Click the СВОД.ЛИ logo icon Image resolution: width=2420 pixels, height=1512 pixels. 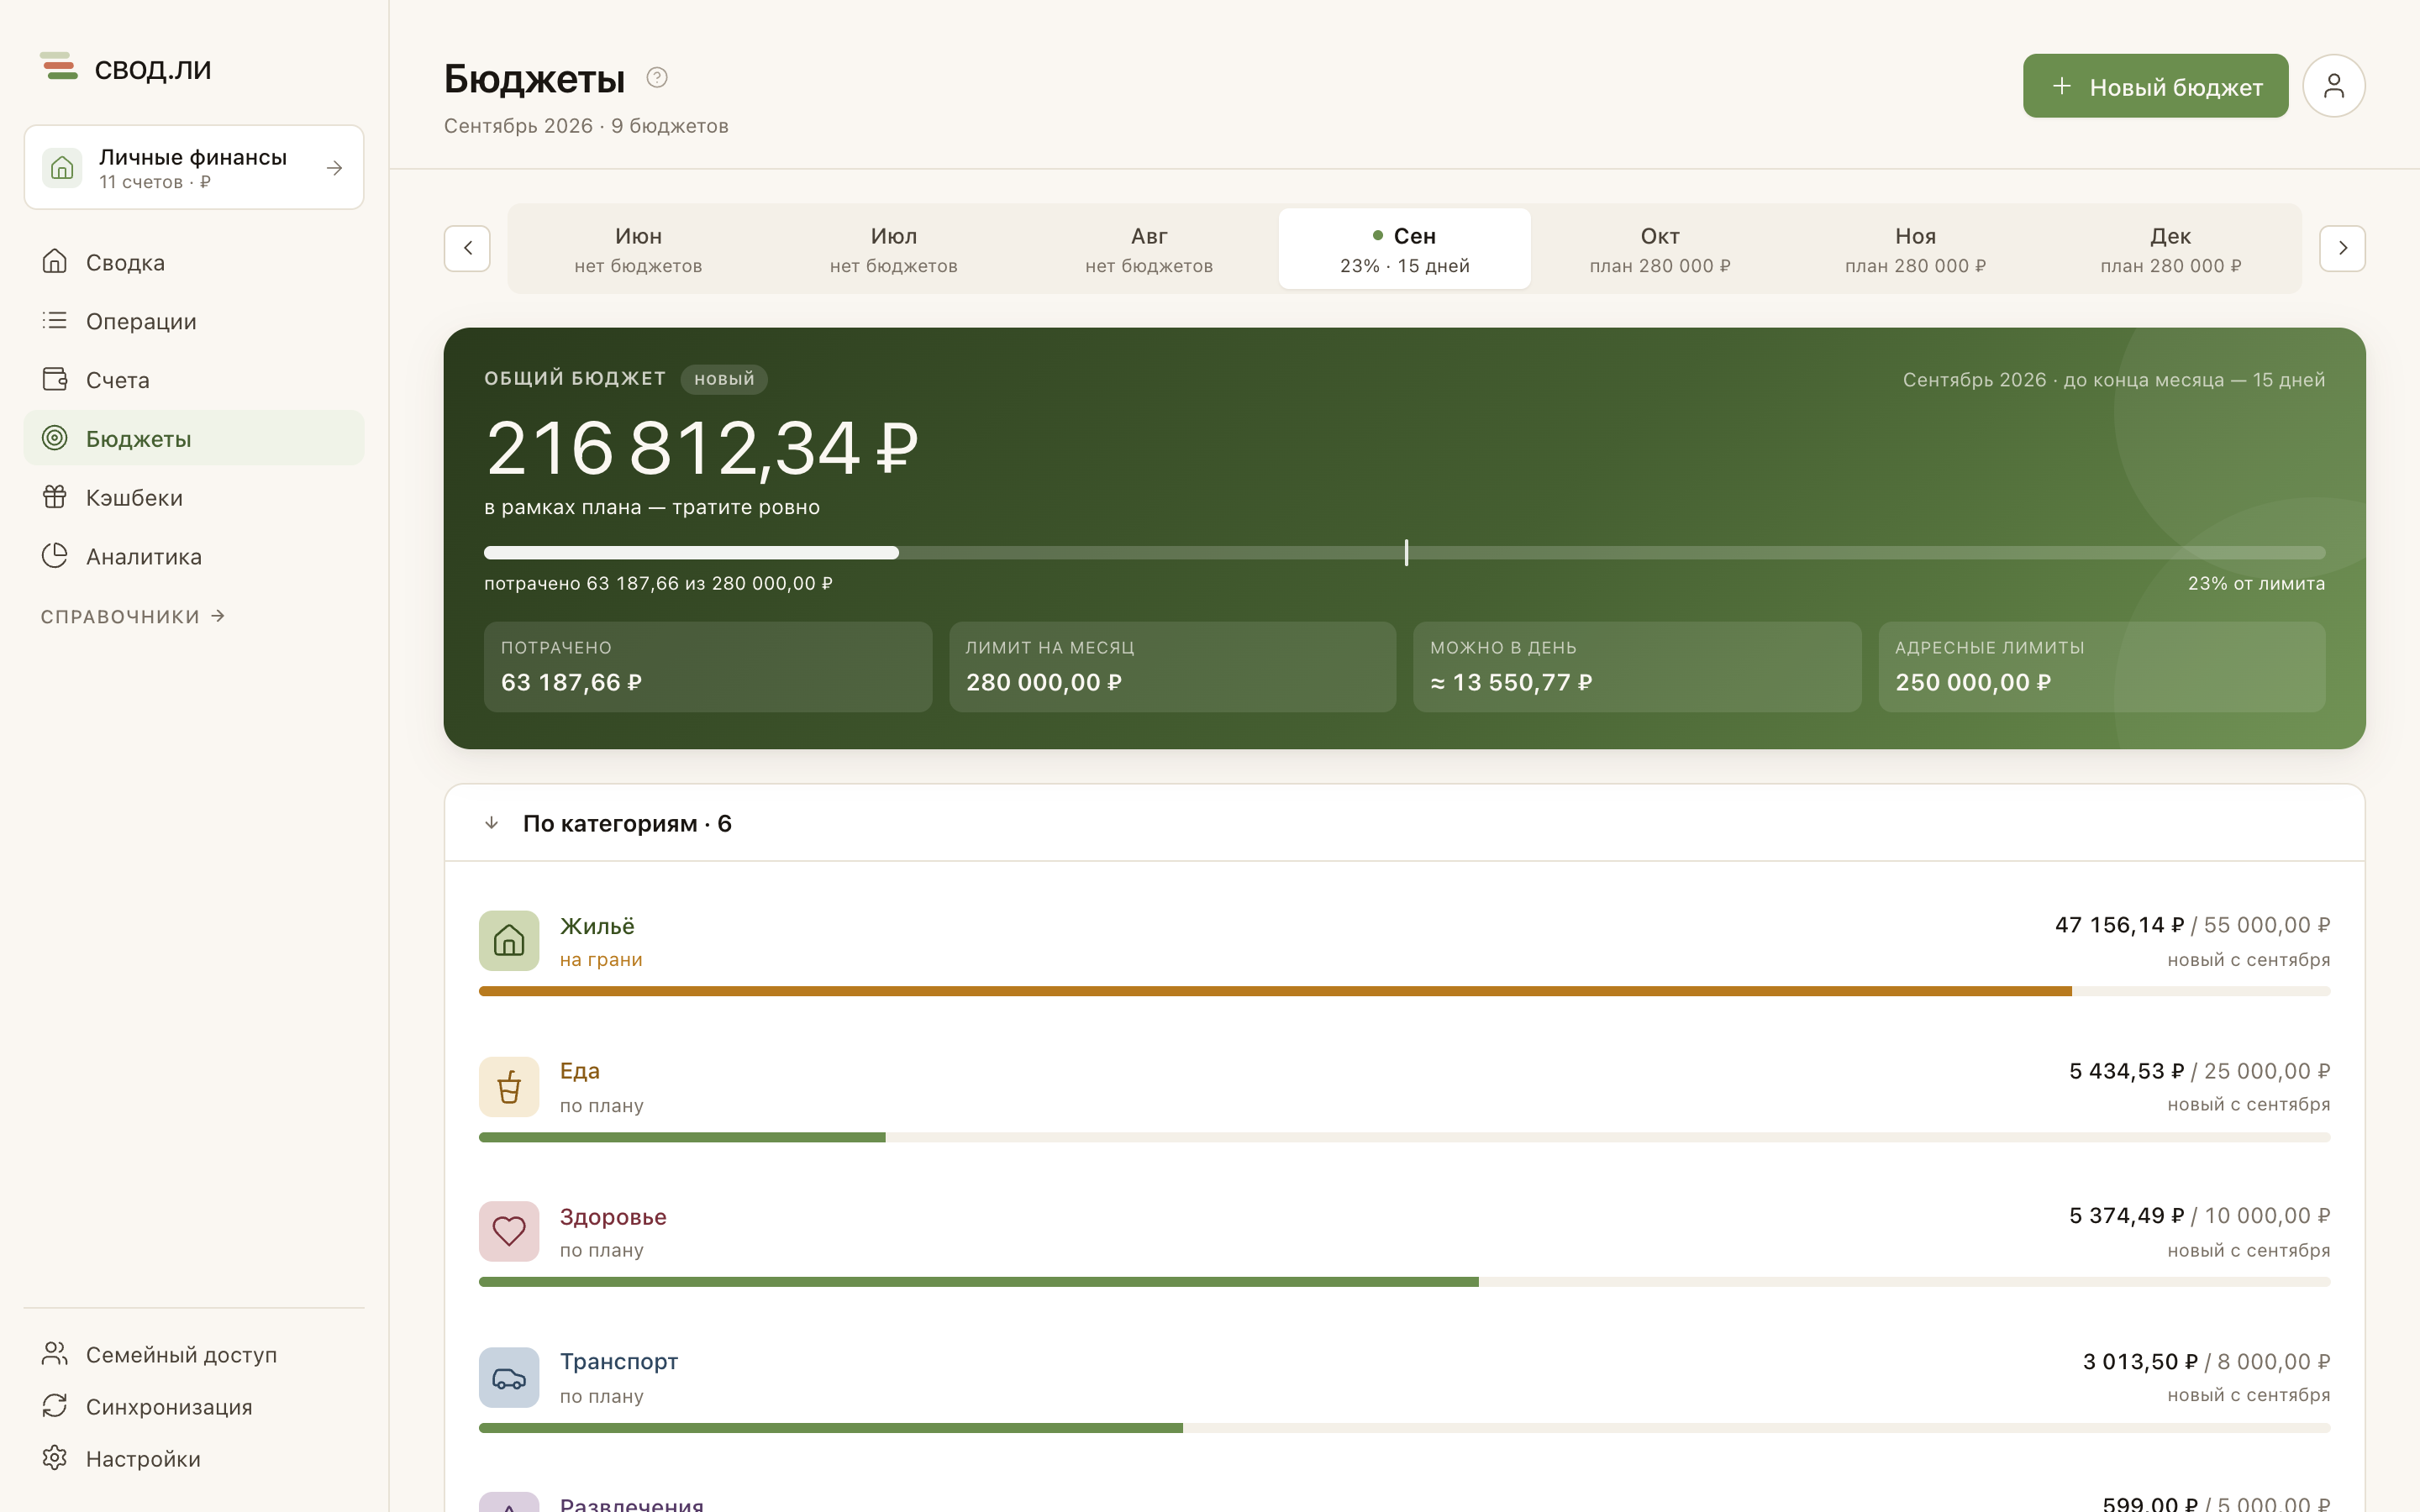(59, 67)
